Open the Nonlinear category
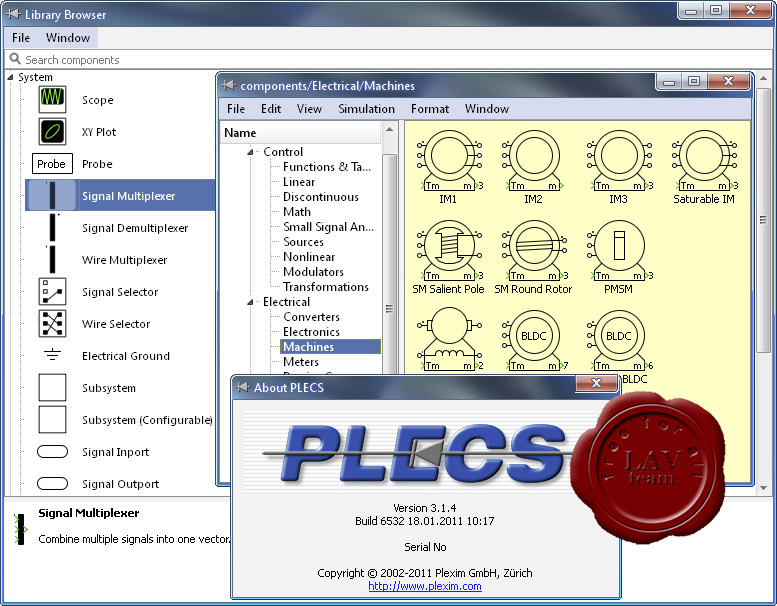This screenshot has height=606, width=777. coord(309,257)
